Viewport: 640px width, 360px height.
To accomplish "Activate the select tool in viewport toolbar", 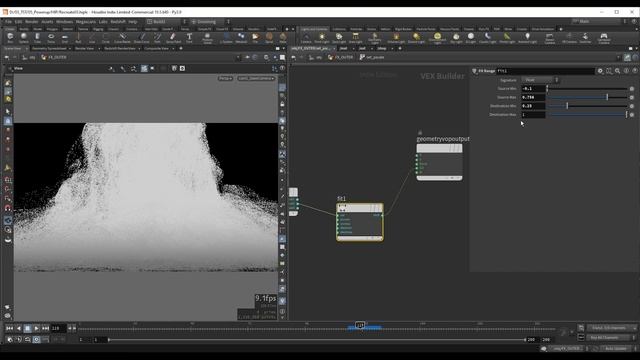I will tap(8, 111).
